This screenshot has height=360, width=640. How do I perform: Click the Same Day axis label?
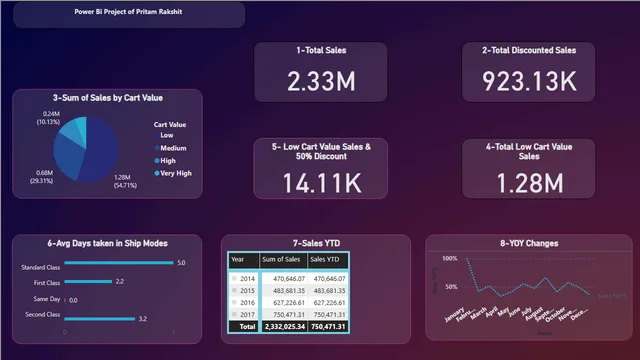click(47, 299)
